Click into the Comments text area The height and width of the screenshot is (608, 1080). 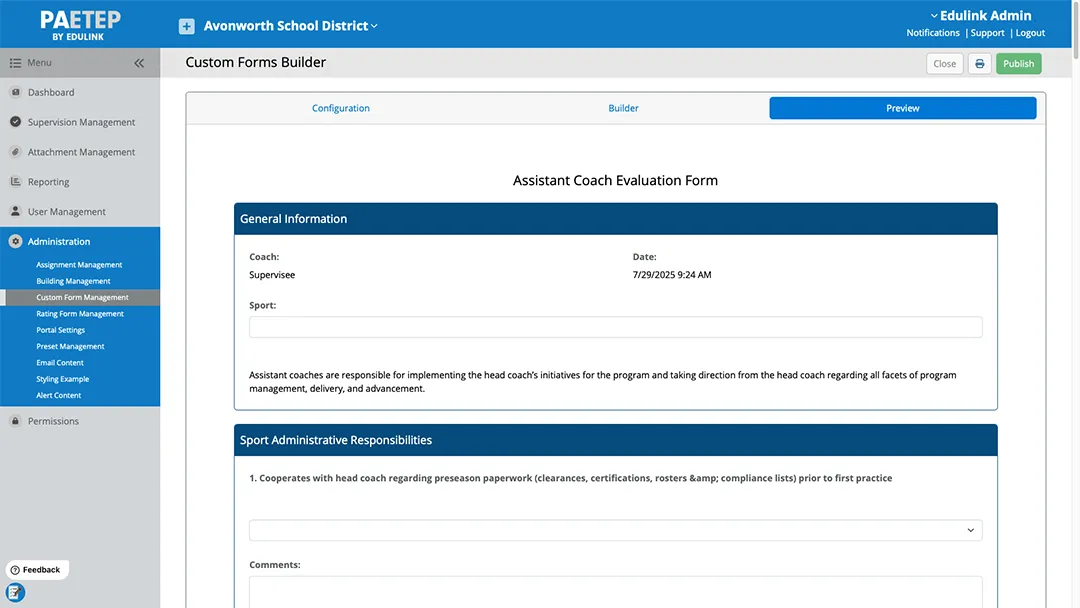[616, 592]
